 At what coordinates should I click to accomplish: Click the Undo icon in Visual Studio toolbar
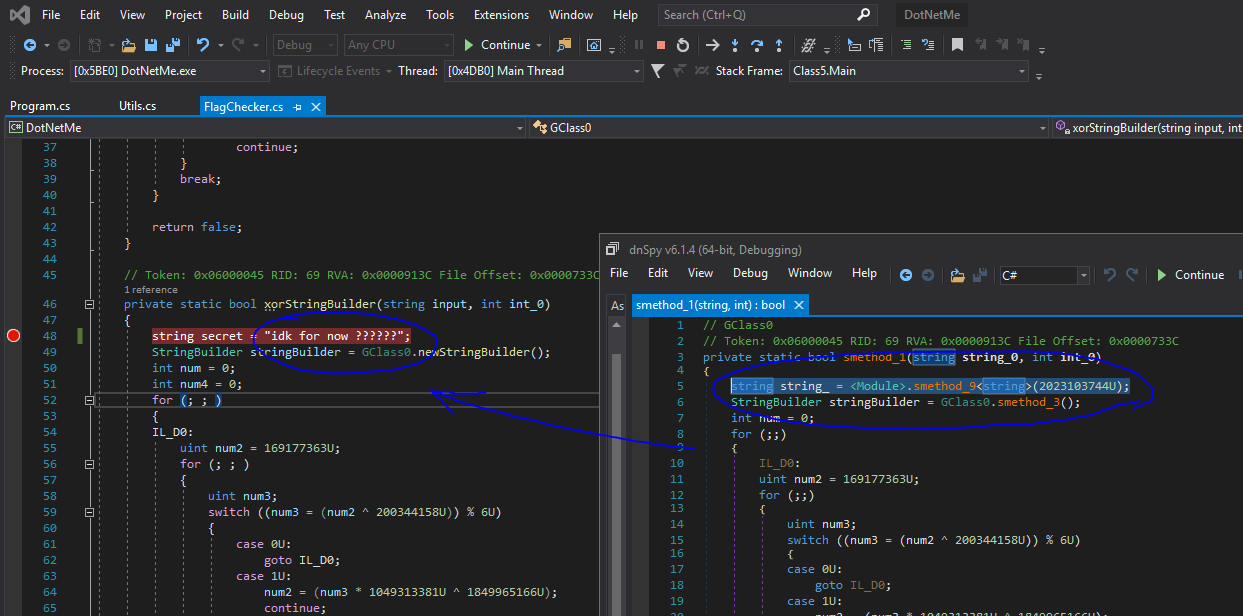pos(204,45)
